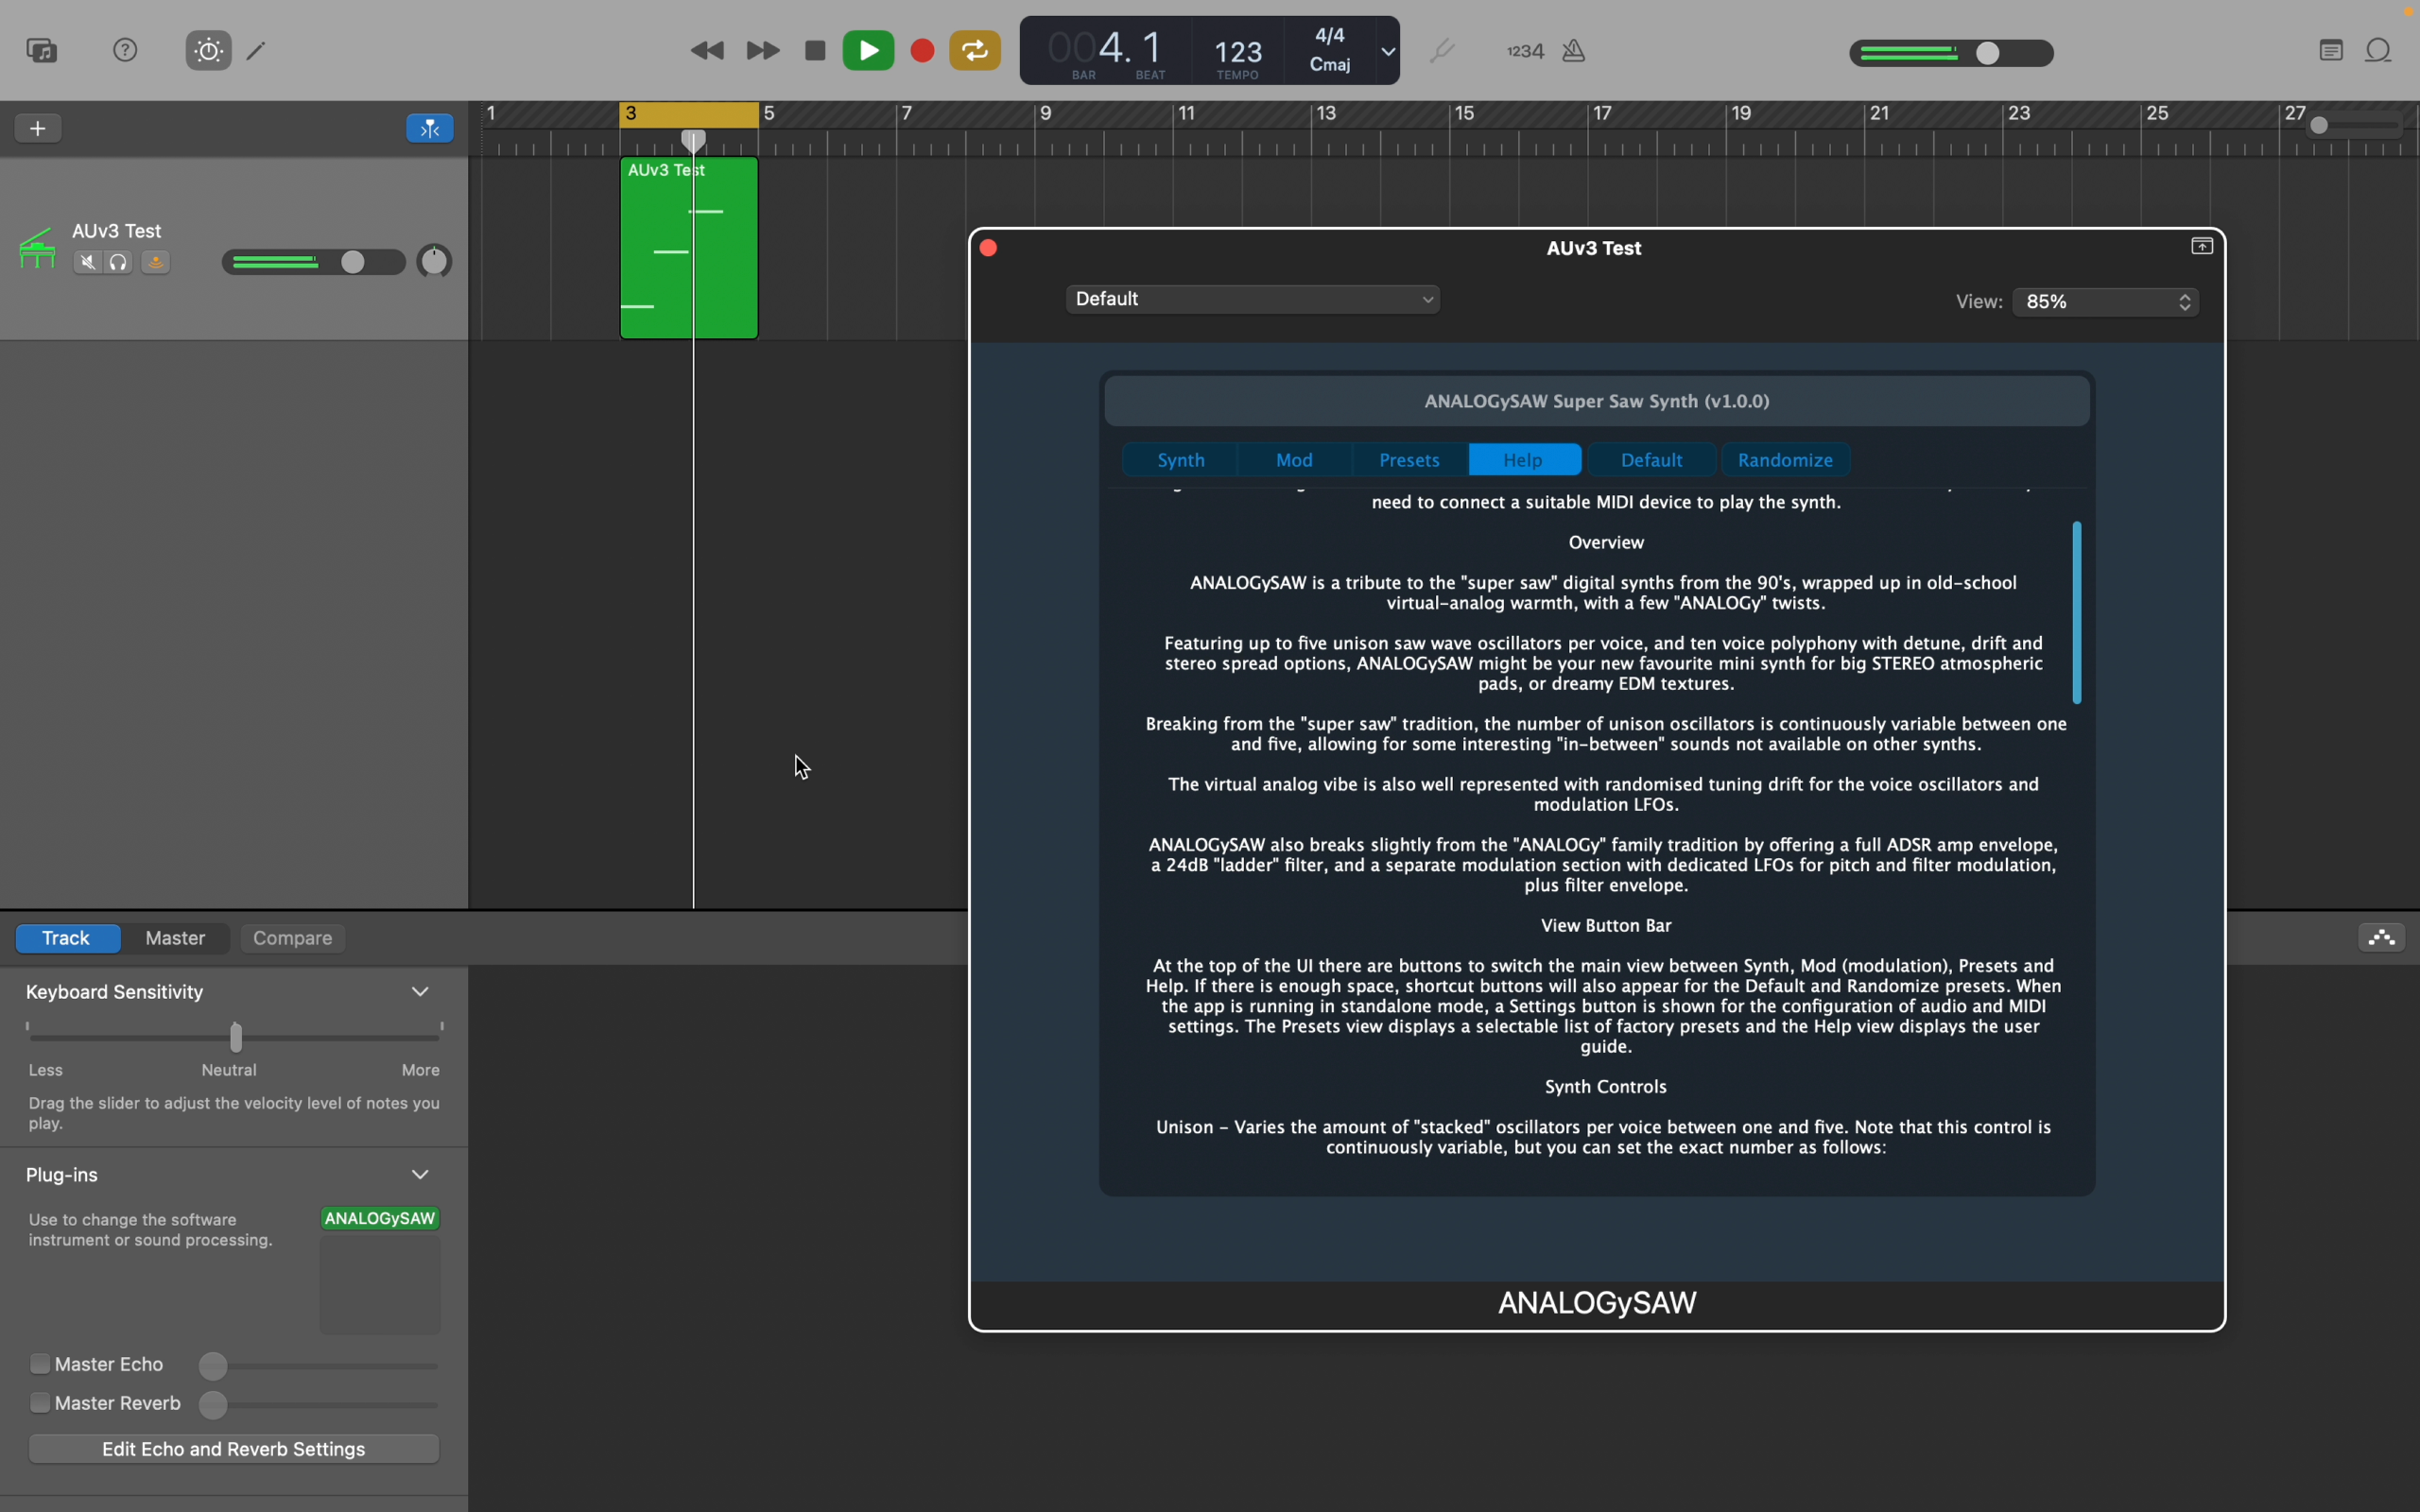The width and height of the screenshot is (2420, 1512).
Task: Click the 4/4 time signature
Action: click(1330, 36)
